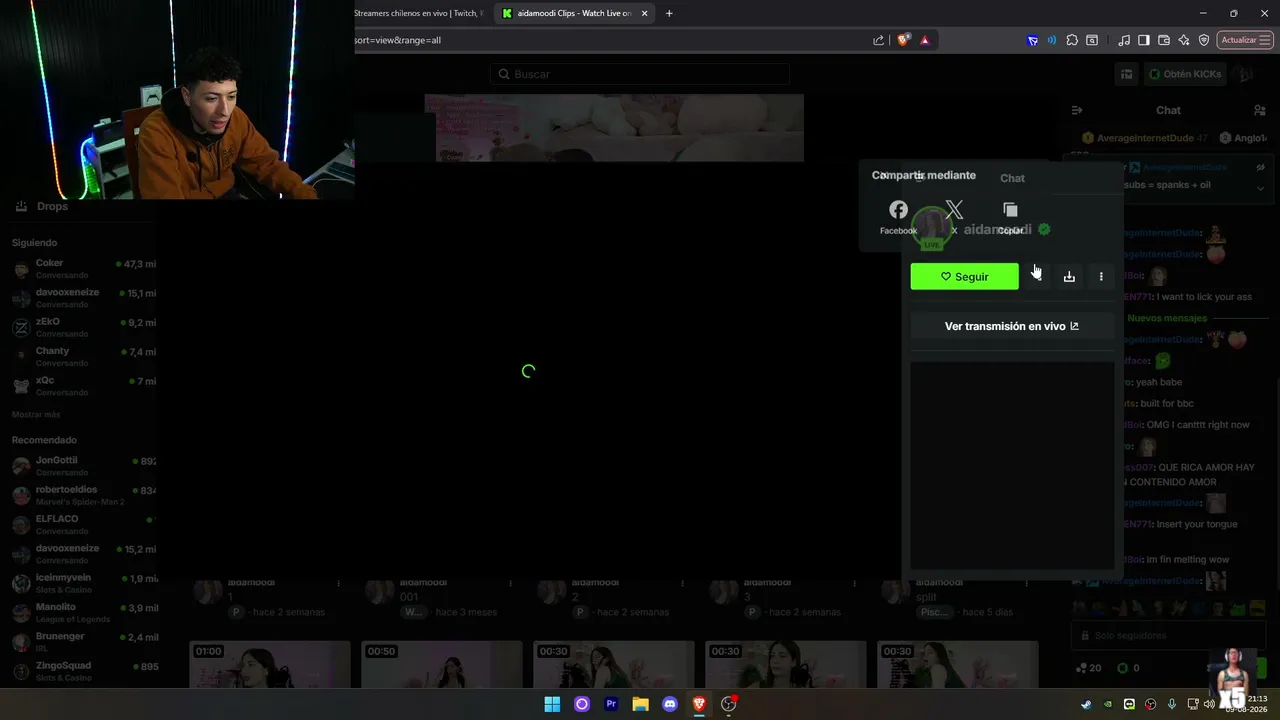Toggle the browser sidebar panel
This screenshot has height=720, width=1280.
[1144, 40]
